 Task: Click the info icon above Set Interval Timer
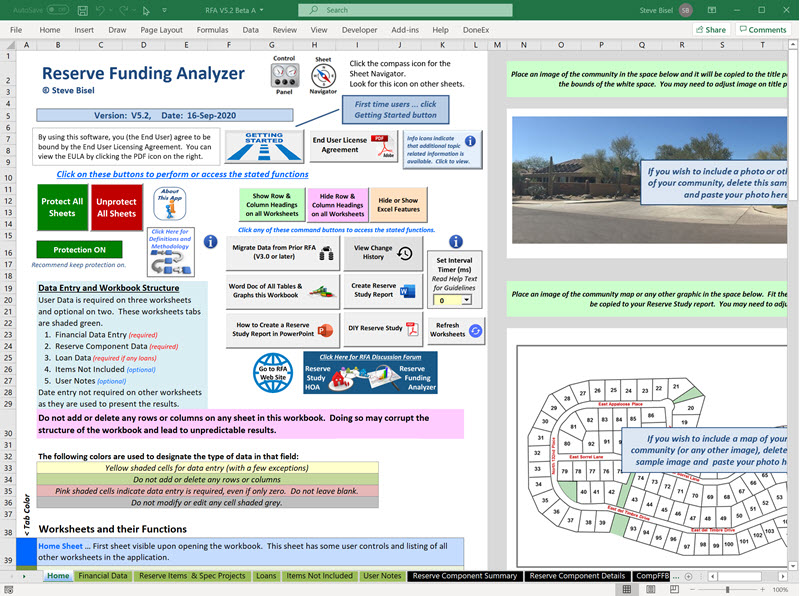coord(455,242)
